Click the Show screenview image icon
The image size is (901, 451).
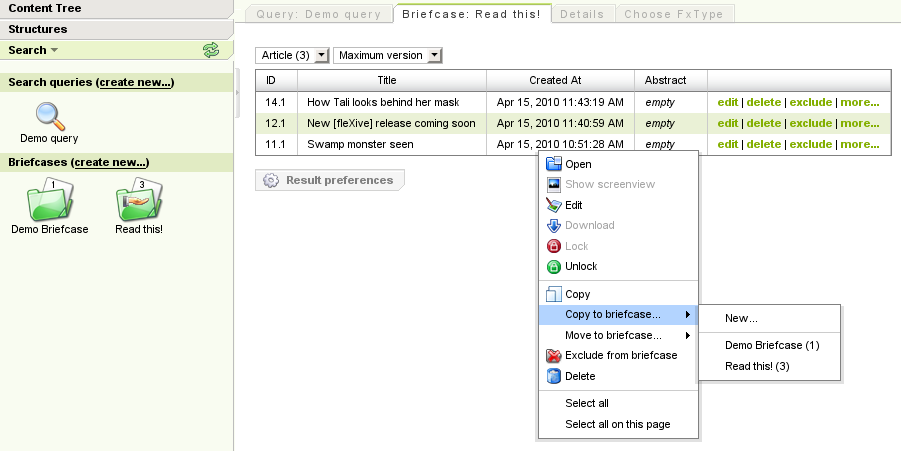coord(553,184)
